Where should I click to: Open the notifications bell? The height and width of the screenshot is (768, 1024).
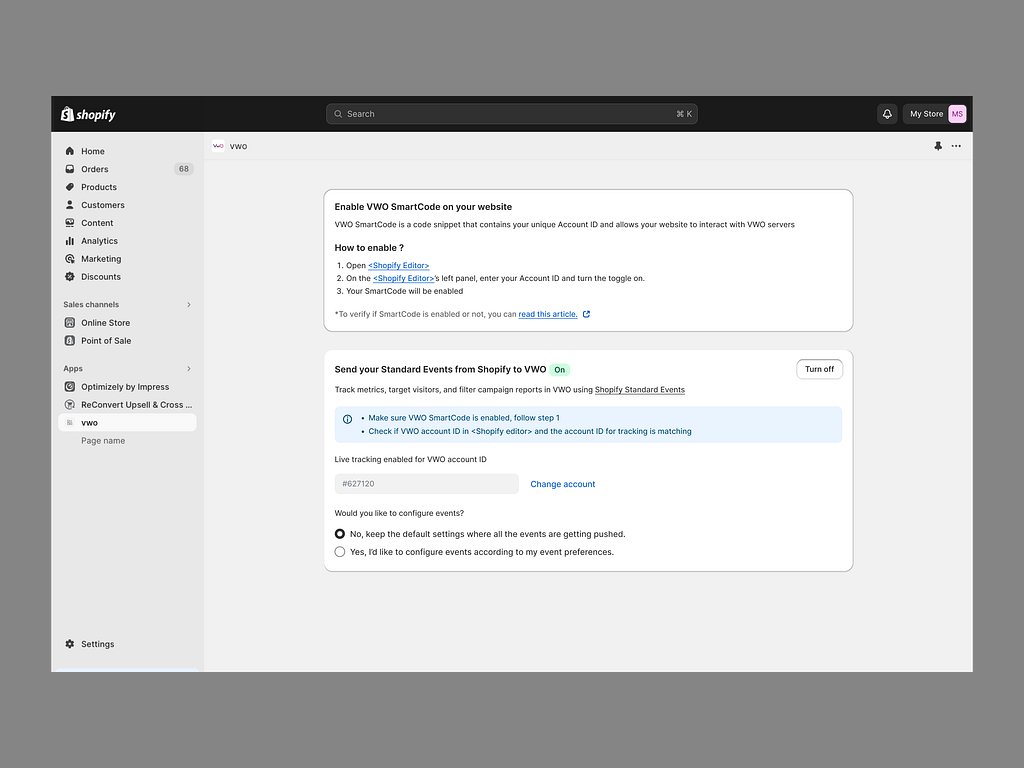point(887,114)
